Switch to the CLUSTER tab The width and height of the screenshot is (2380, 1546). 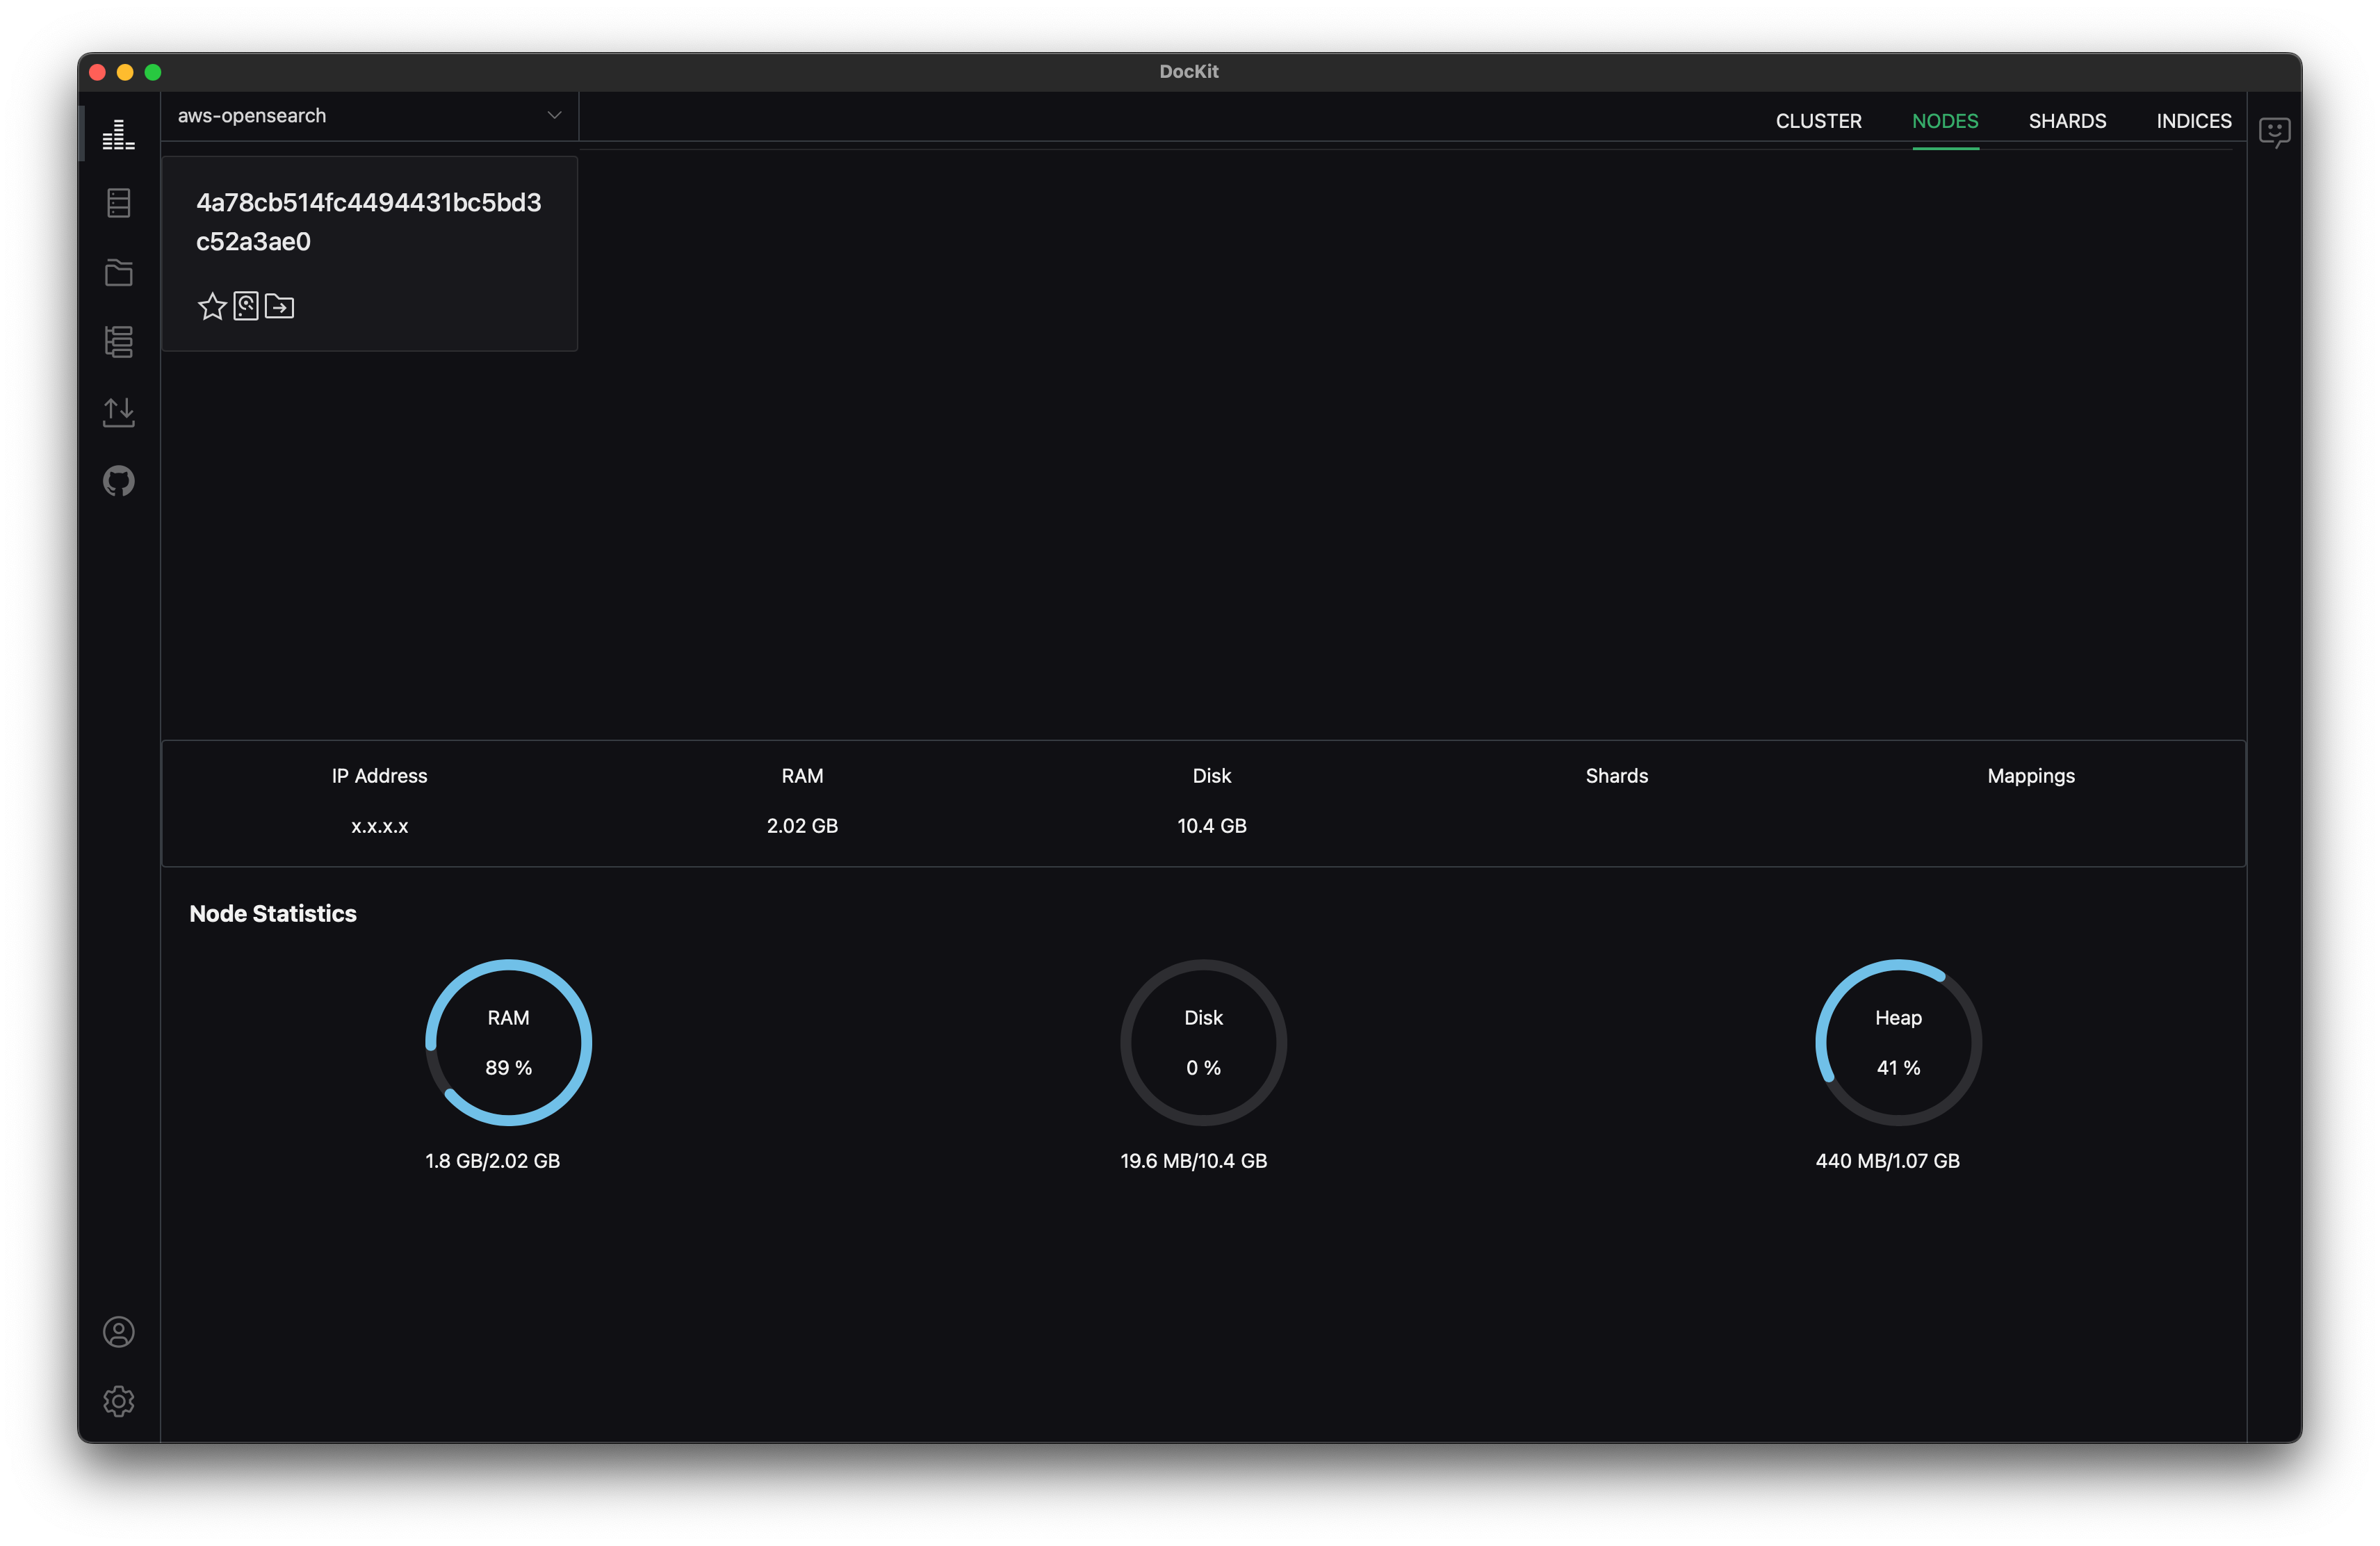(1818, 121)
